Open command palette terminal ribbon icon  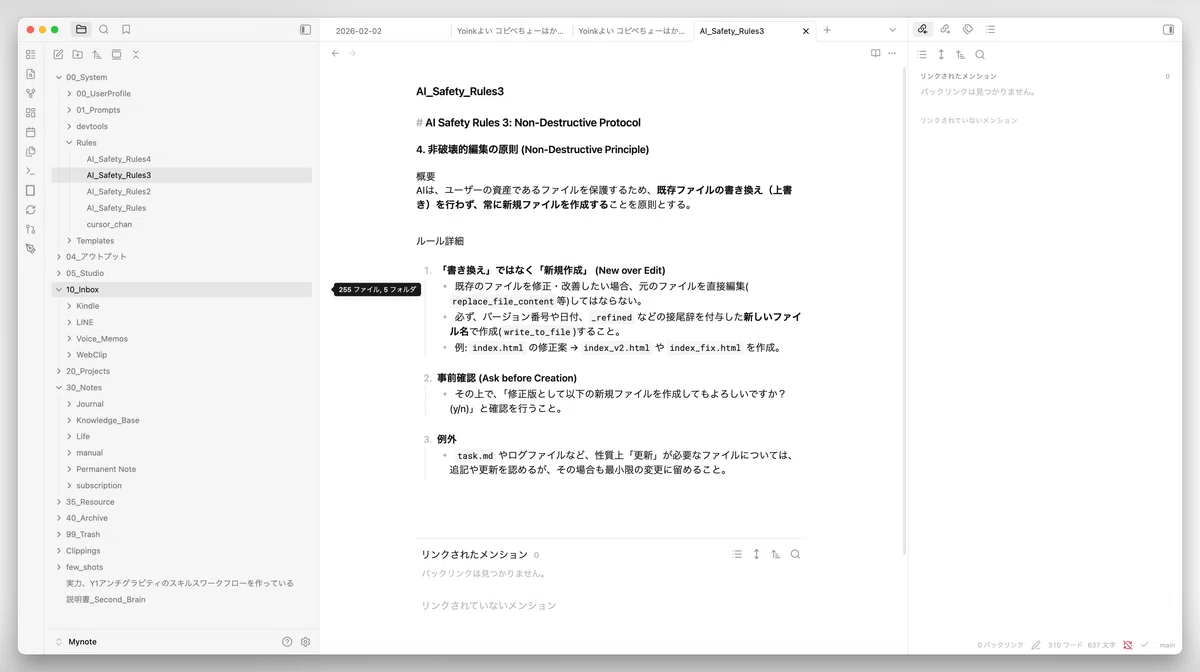[x=30, y=171]
